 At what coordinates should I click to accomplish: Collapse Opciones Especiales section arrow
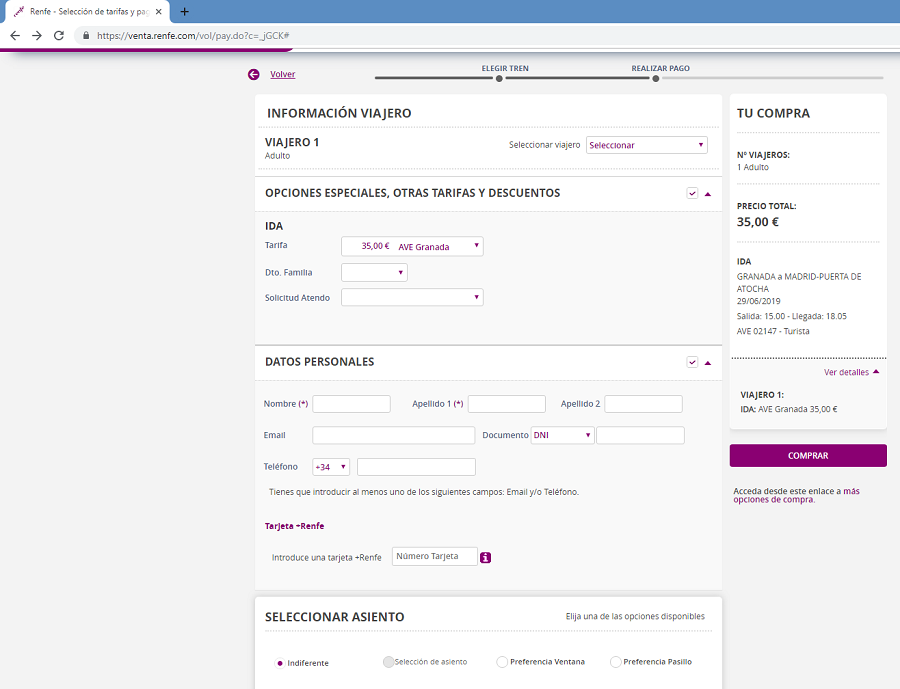(x=708, y=194)
